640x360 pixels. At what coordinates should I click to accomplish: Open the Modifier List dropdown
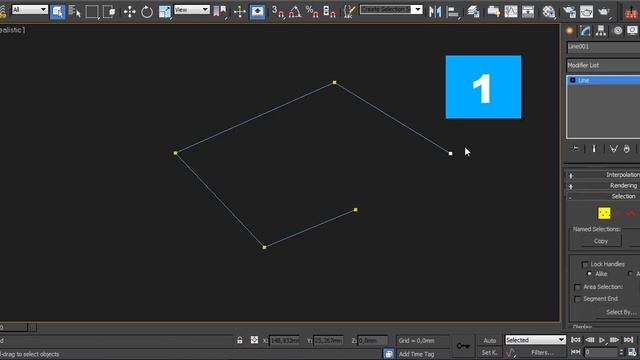603,65
